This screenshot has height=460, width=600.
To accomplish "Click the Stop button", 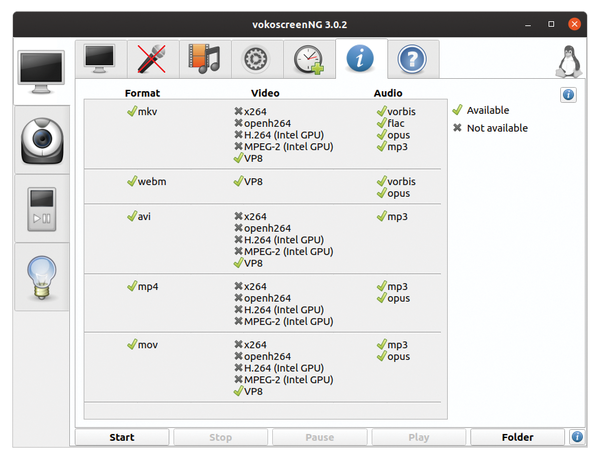I will click(221, 437).
